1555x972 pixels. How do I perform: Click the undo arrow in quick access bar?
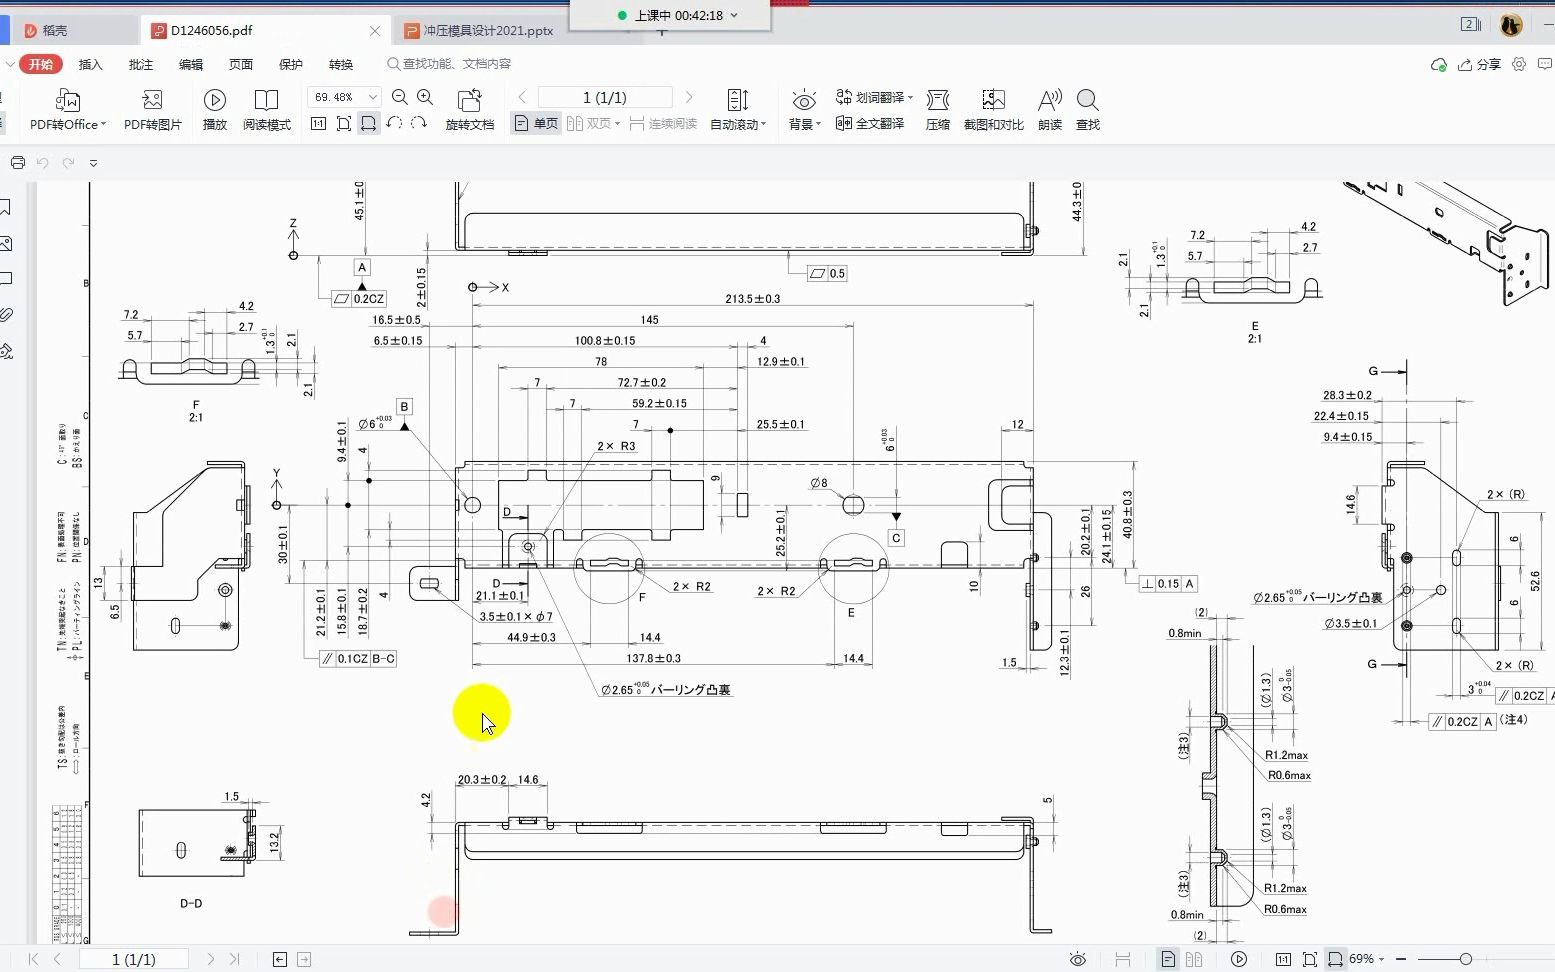click(43, 163)
